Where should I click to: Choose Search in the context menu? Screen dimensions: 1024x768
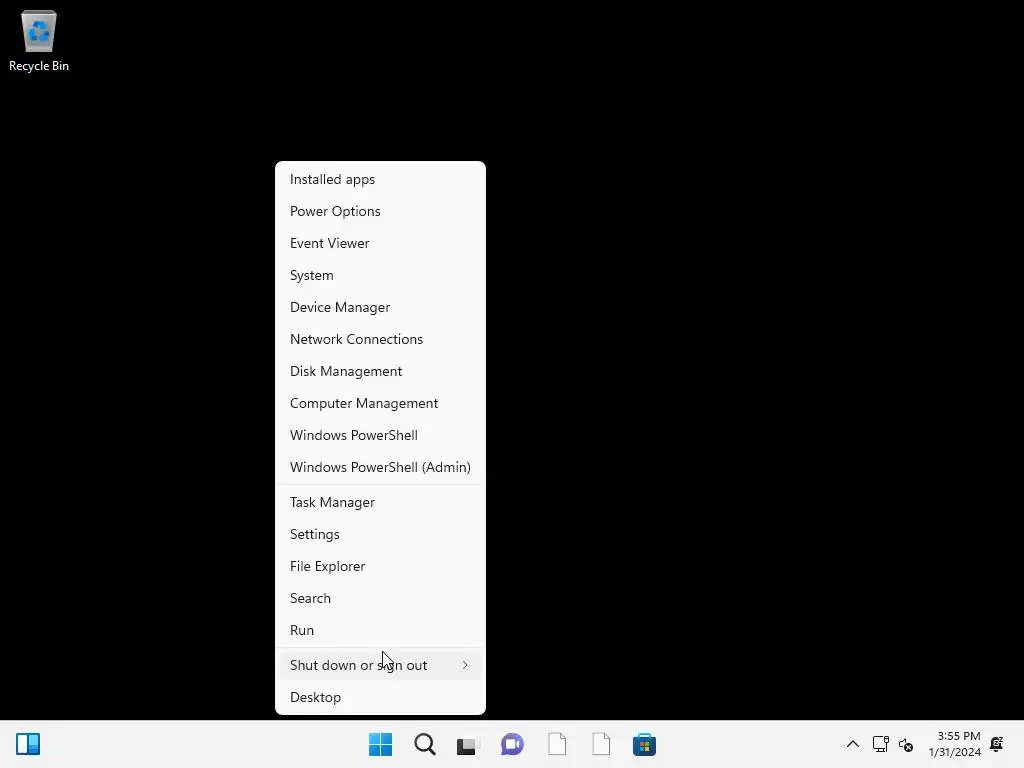(x=380, y=598)
